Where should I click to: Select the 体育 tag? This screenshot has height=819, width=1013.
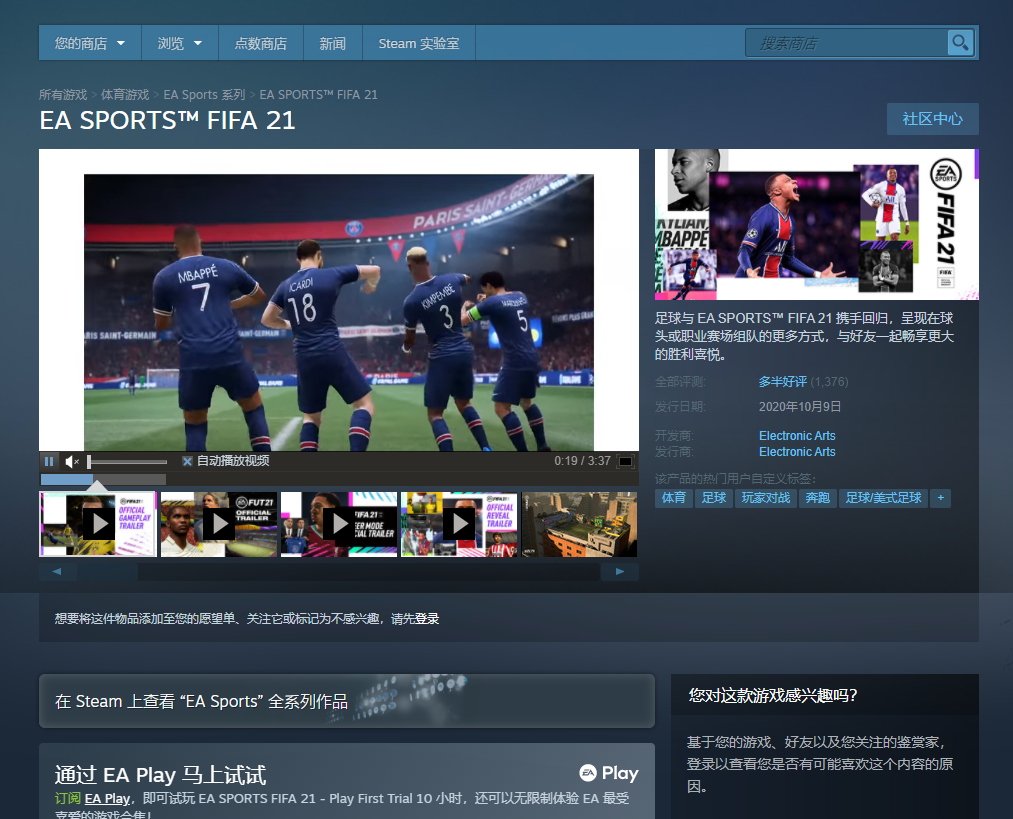pyautogui.click(x=674, y=498)
